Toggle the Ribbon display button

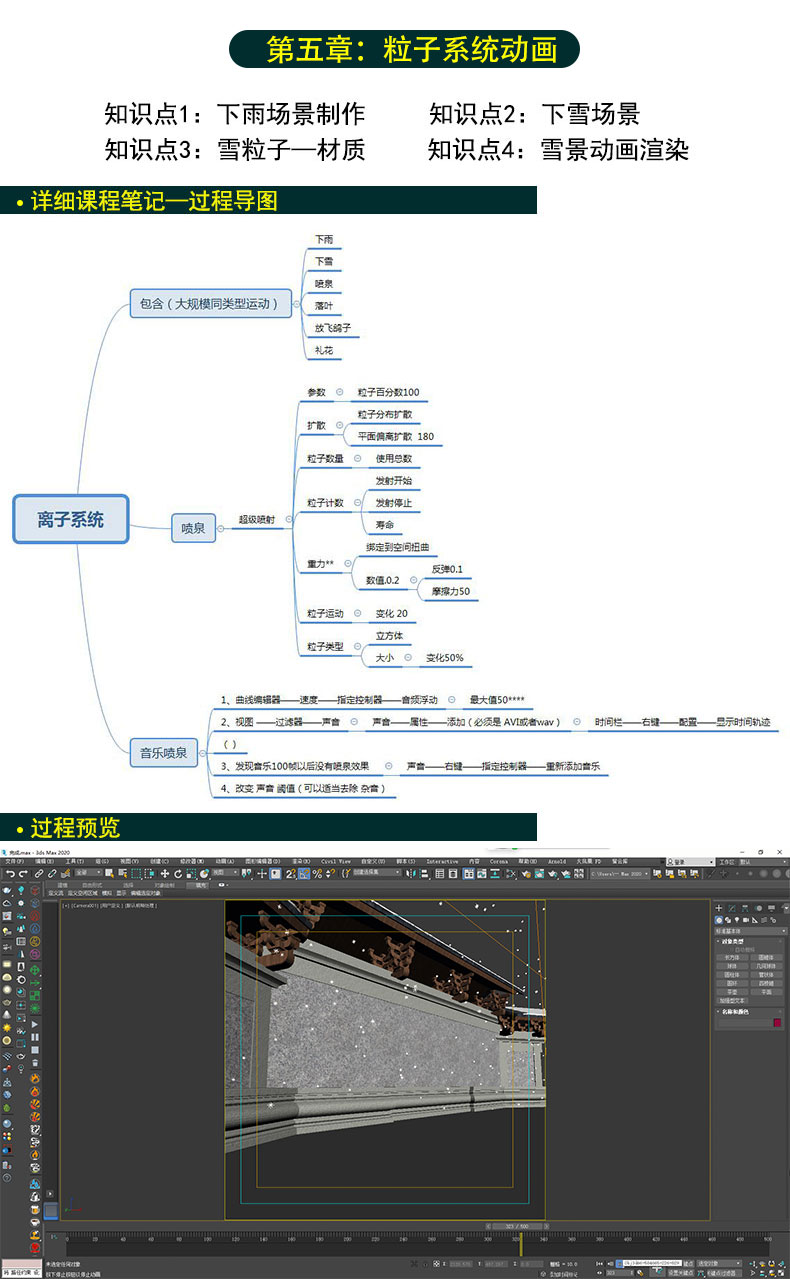pos(469,873)
